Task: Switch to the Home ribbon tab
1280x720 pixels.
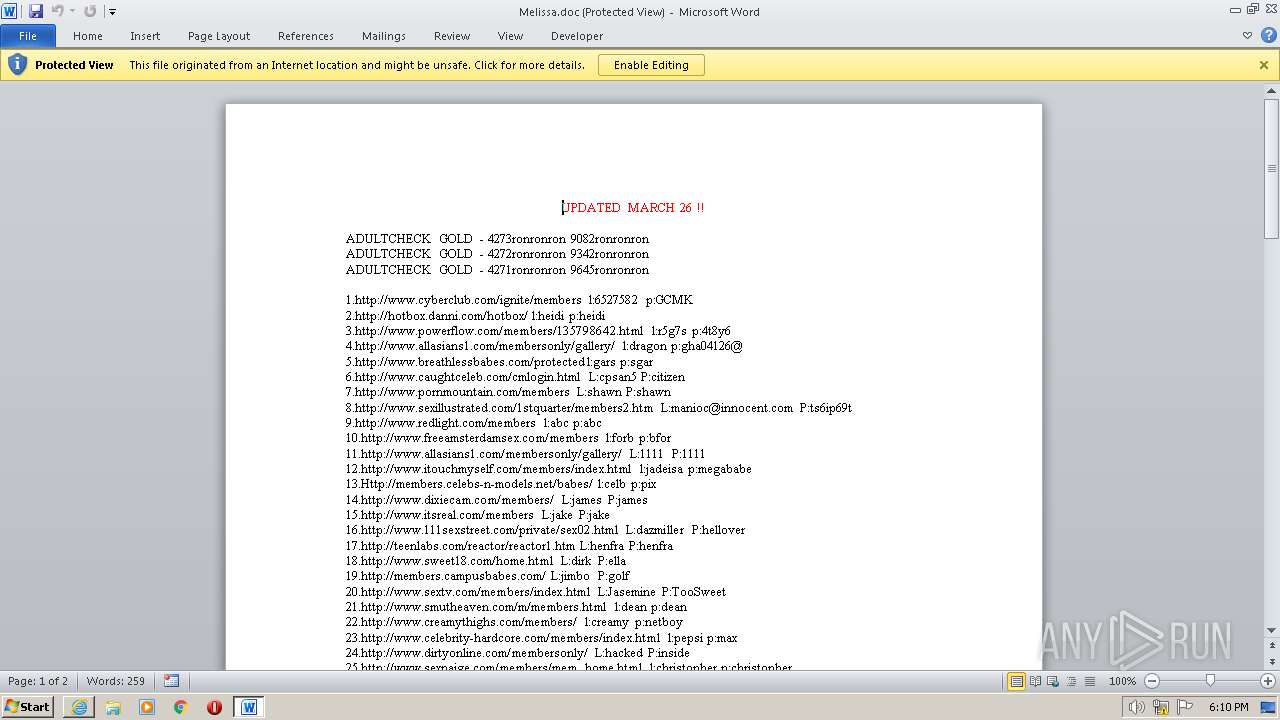Action: [87, 36]
